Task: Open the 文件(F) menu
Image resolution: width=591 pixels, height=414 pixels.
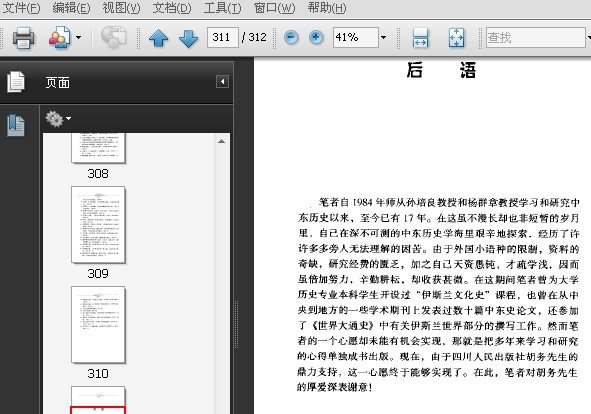Action: [21, 8]
